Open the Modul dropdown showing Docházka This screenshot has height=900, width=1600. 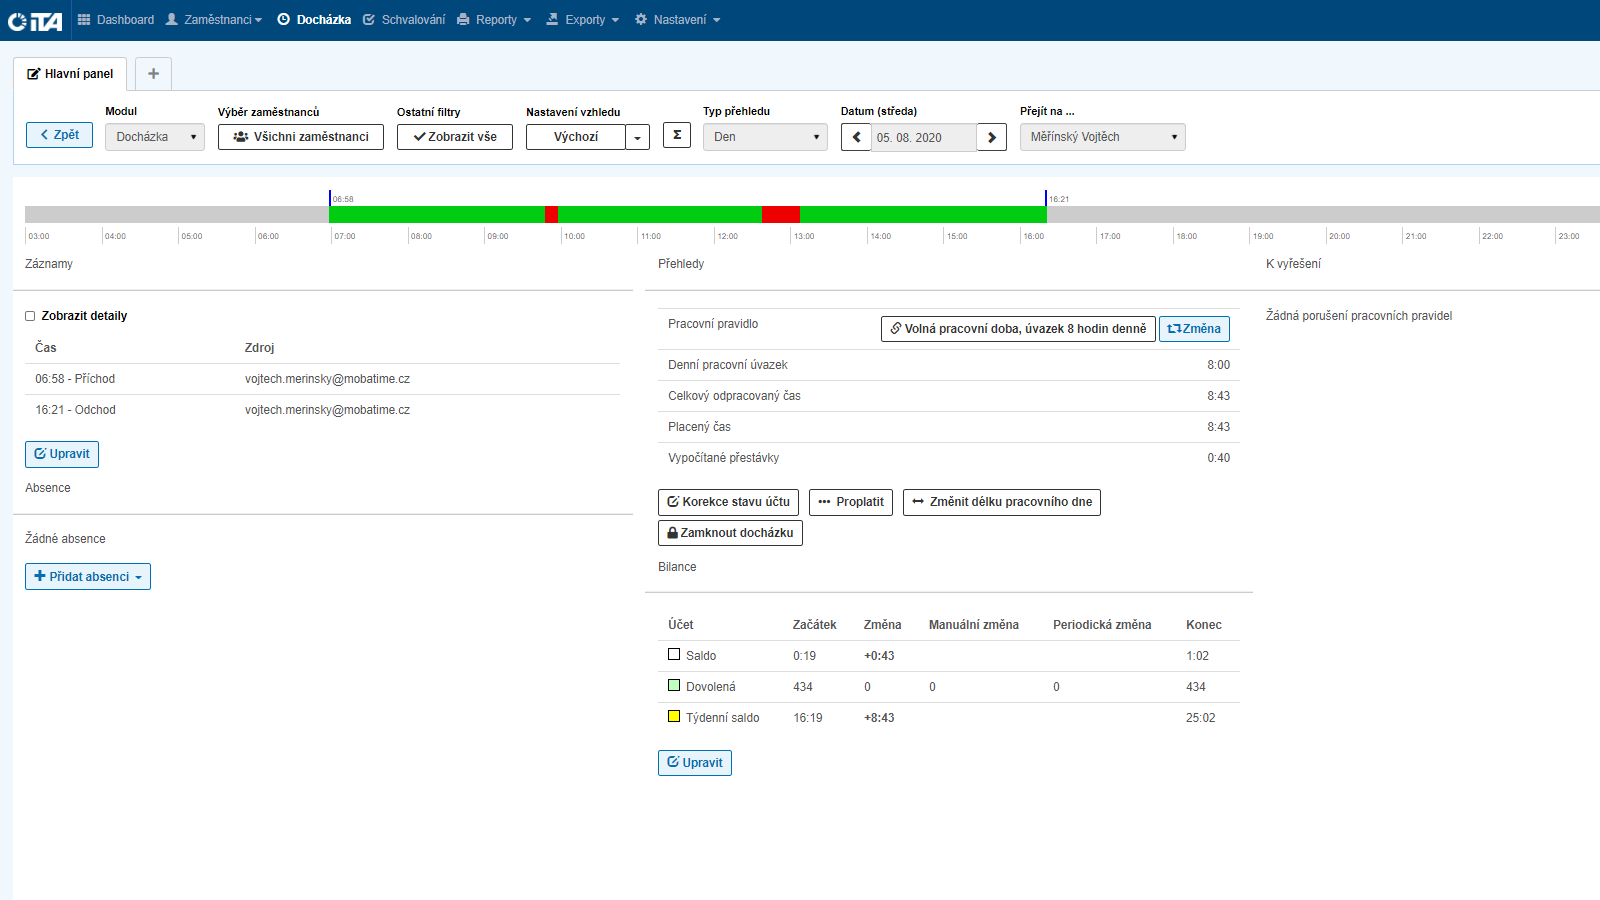[155, 137]
